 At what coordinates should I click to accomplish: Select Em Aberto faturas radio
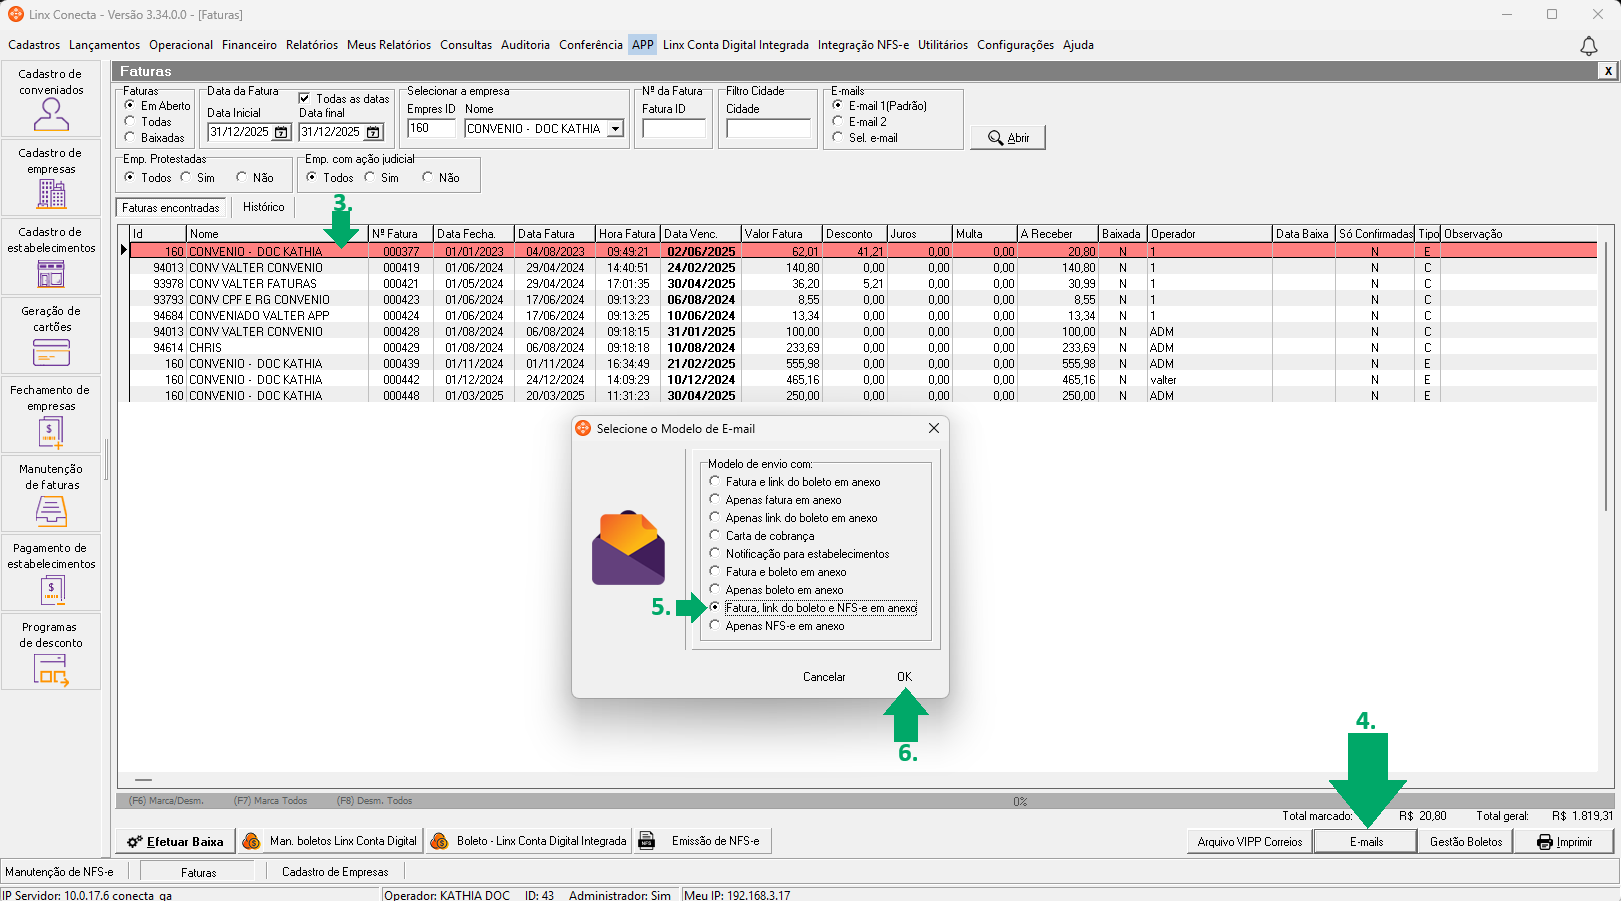130,105
